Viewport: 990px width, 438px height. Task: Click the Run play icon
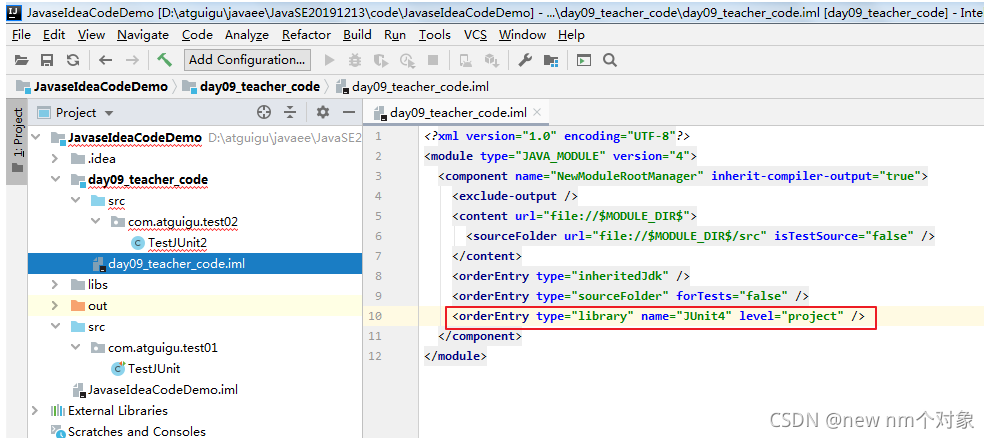pyautogui.click(x=329, y=60)
